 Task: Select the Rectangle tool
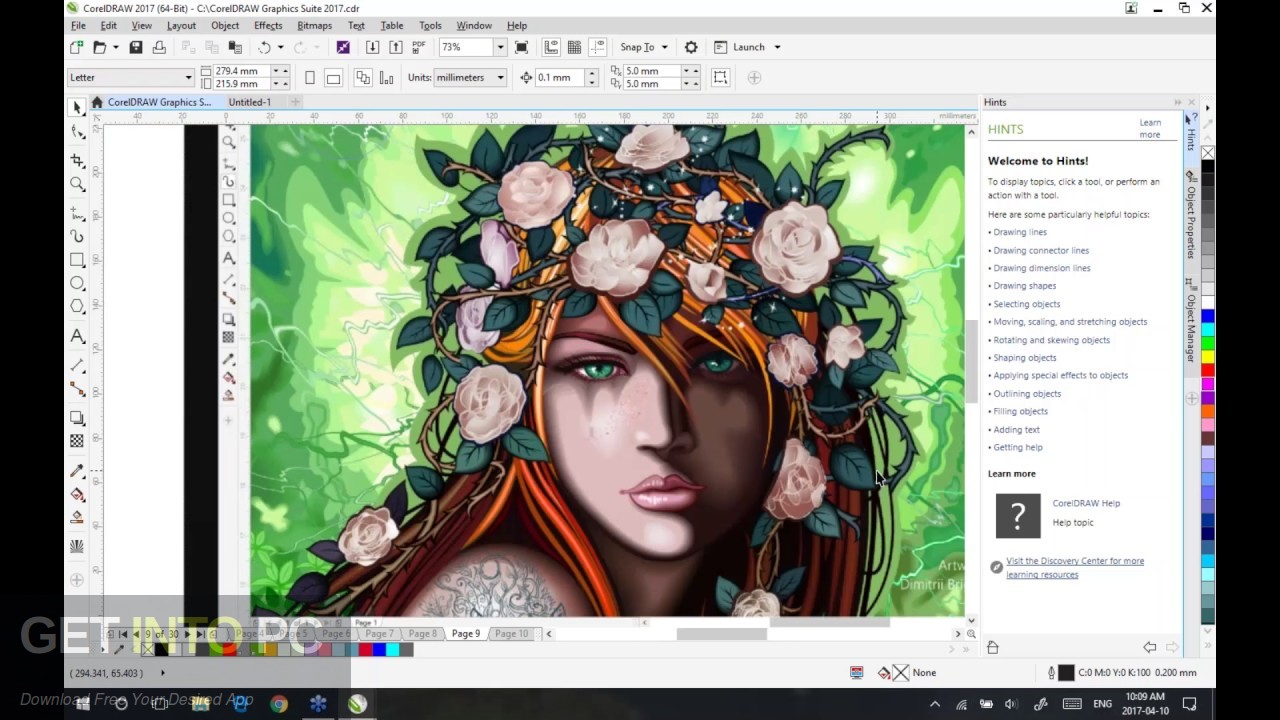[77, 260]
